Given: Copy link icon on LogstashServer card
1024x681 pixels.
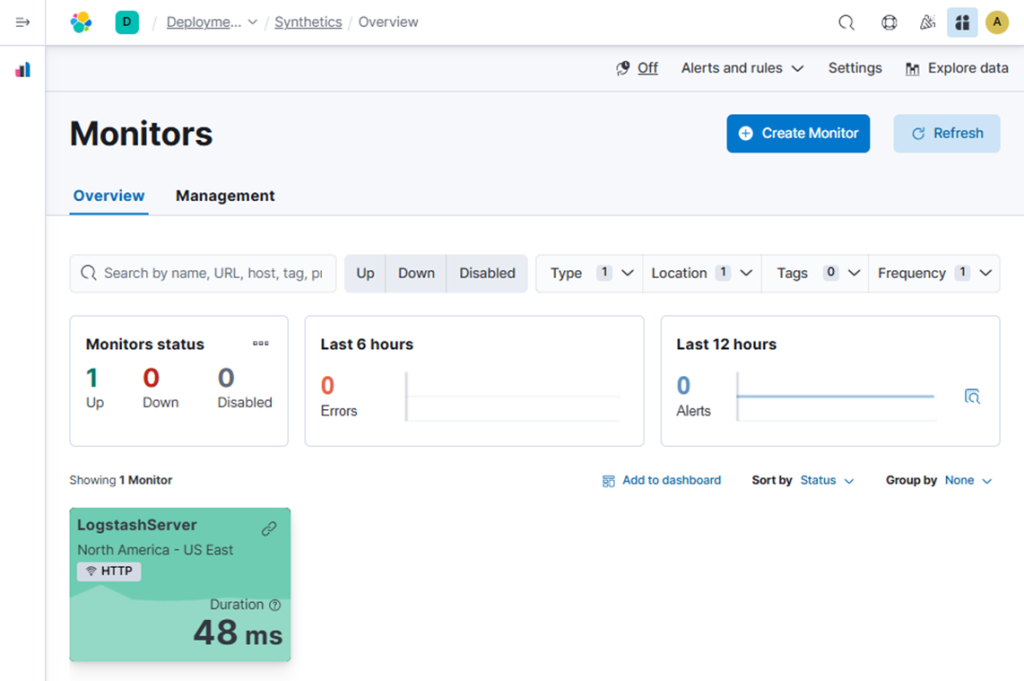Looking at the screenshot, I should tap(269, 529).
